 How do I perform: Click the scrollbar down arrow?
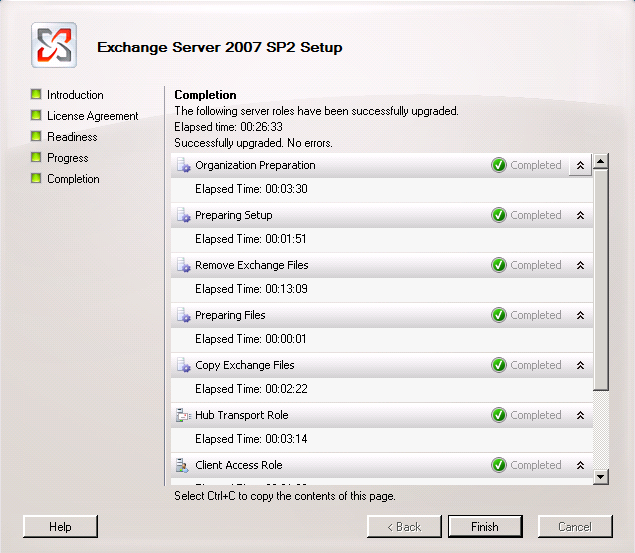click(601, 477)
